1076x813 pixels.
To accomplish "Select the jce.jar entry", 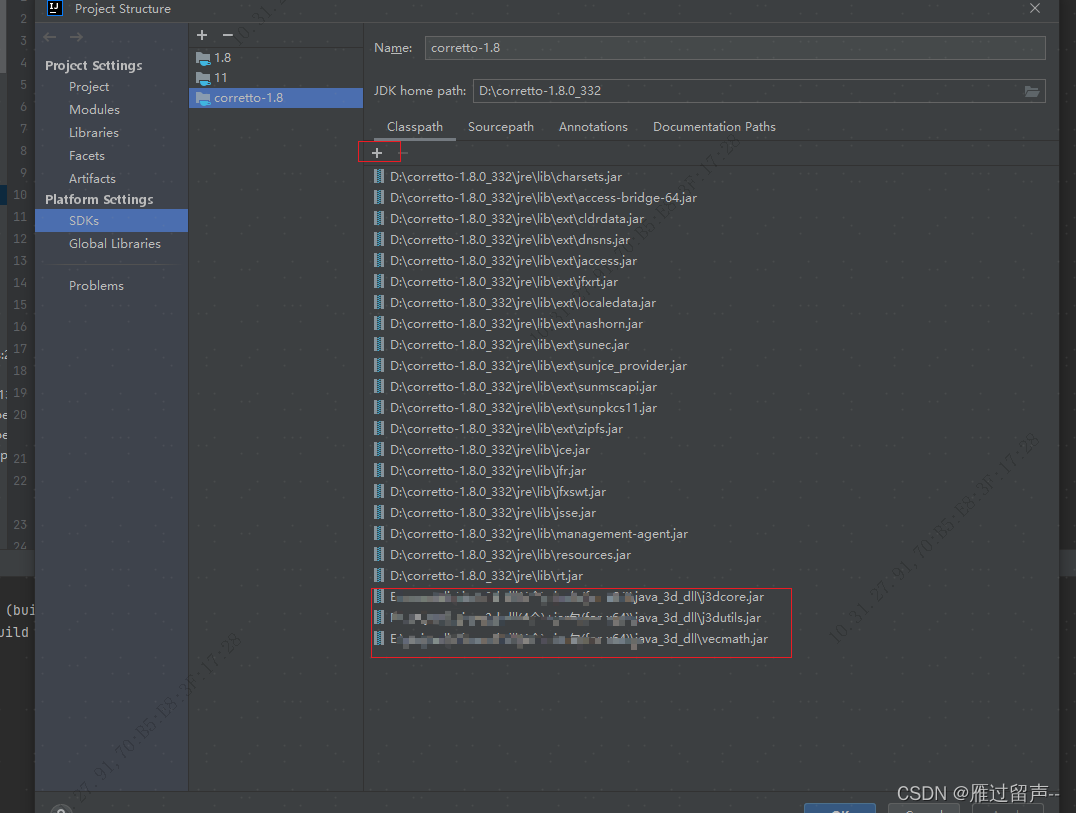I will [711, 449].
